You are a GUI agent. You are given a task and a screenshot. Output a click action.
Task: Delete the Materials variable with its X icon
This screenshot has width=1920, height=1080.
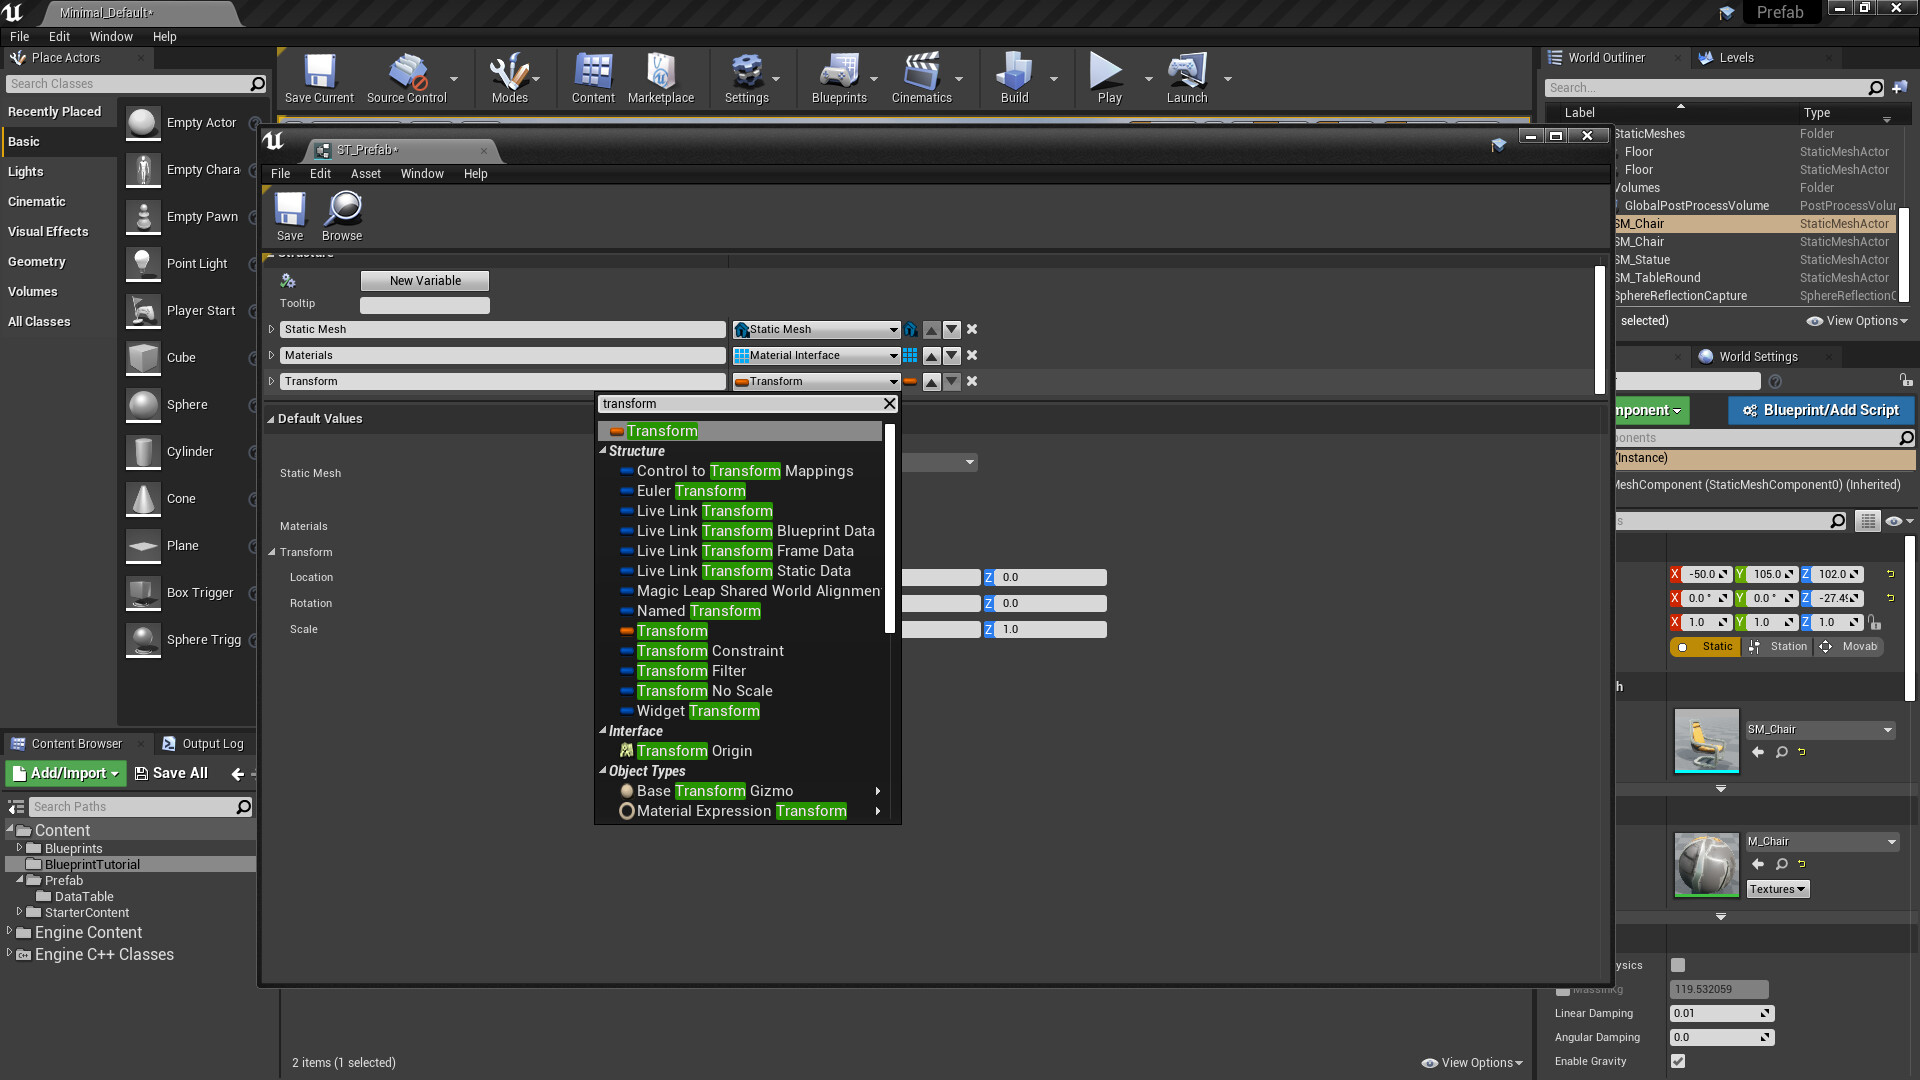coord(972,356)
